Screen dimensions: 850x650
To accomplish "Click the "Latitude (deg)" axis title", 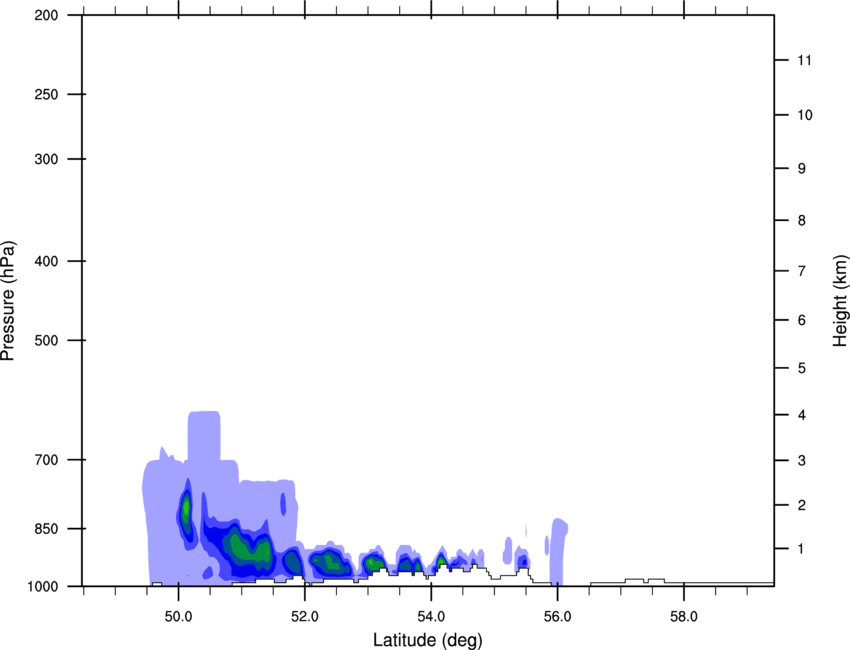I will pyautogui.click(x=427, y=639).
